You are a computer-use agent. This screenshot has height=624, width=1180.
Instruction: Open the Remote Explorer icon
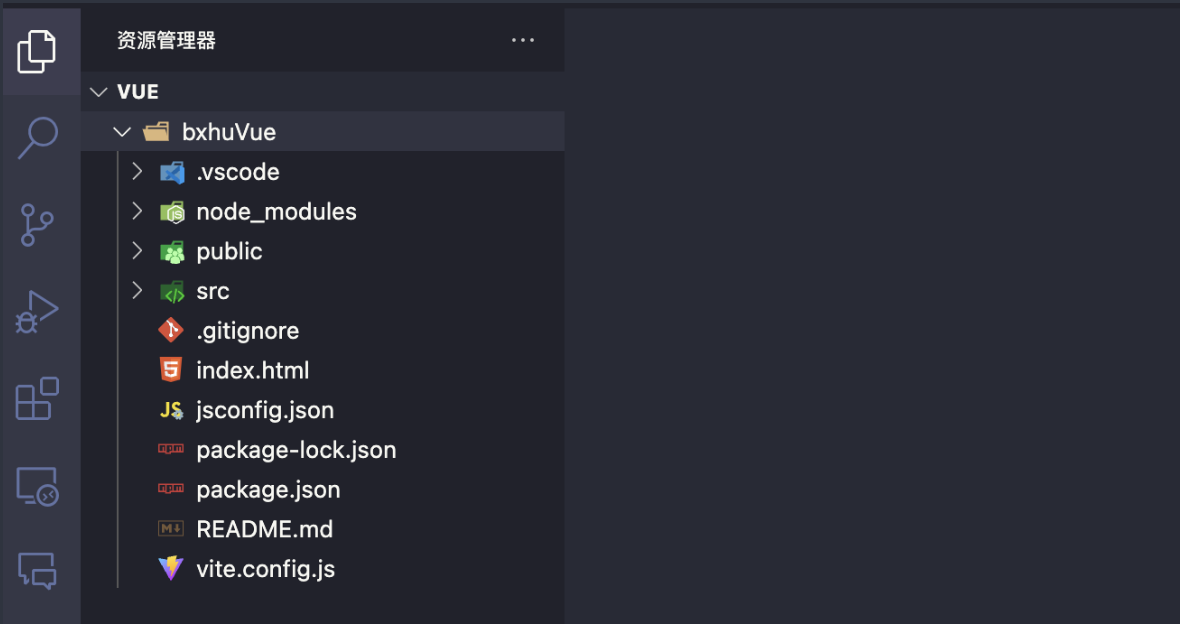coord(38,486)
